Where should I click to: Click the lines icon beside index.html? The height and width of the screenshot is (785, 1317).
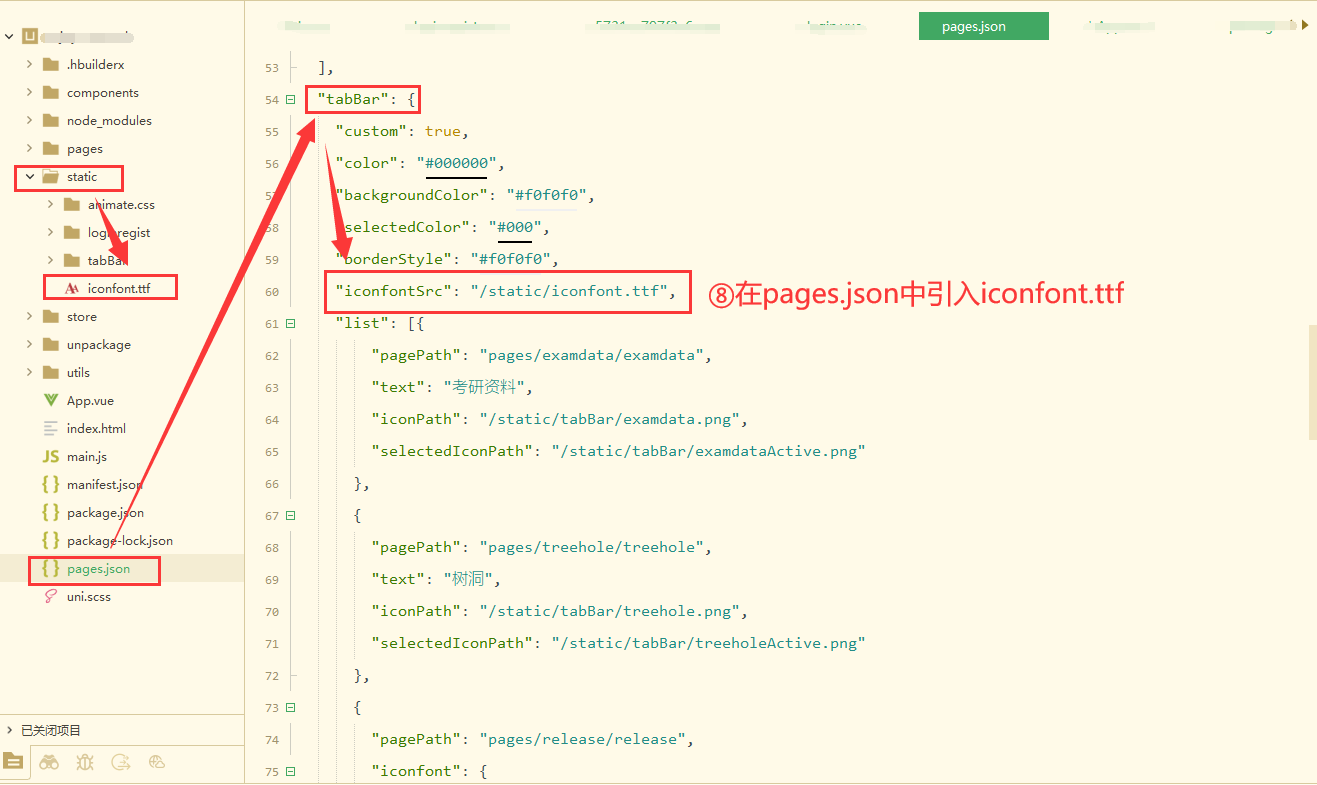(x=51, y=428)
